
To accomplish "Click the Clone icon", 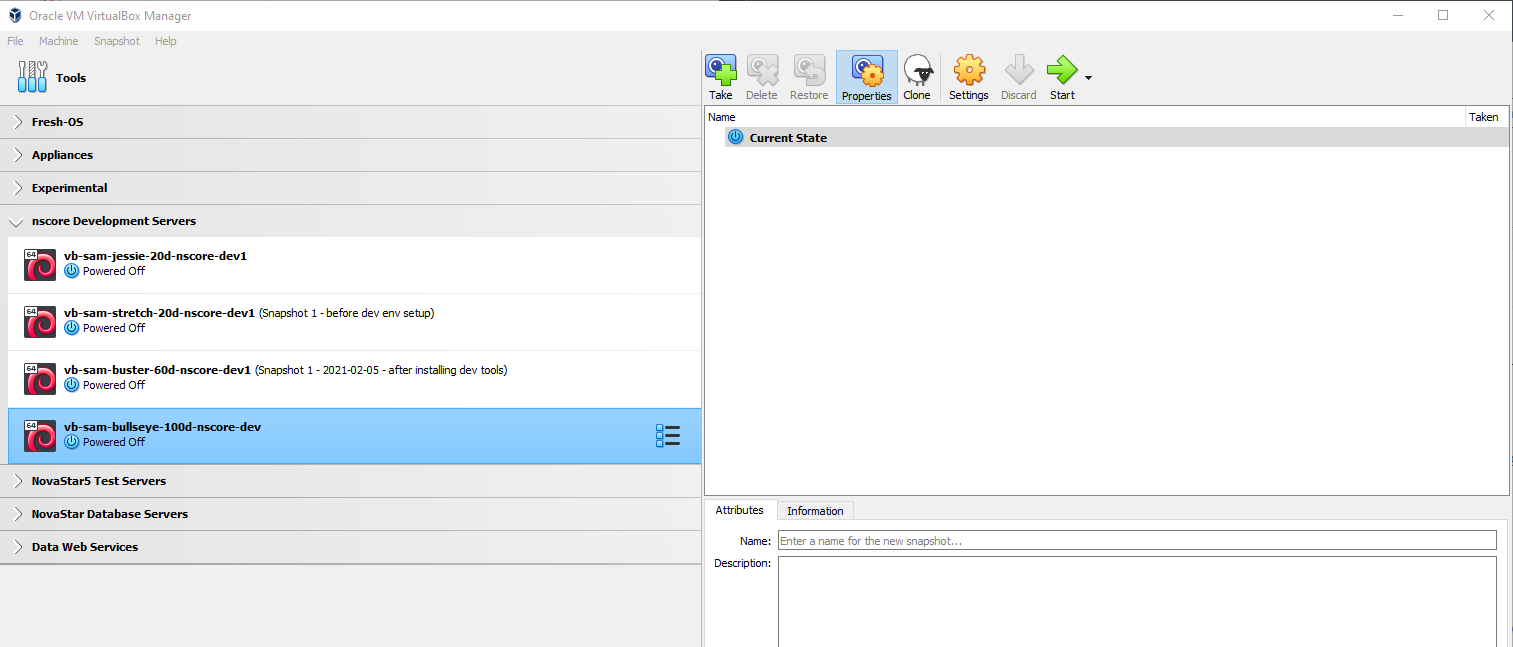I will [x=917, y=76].
